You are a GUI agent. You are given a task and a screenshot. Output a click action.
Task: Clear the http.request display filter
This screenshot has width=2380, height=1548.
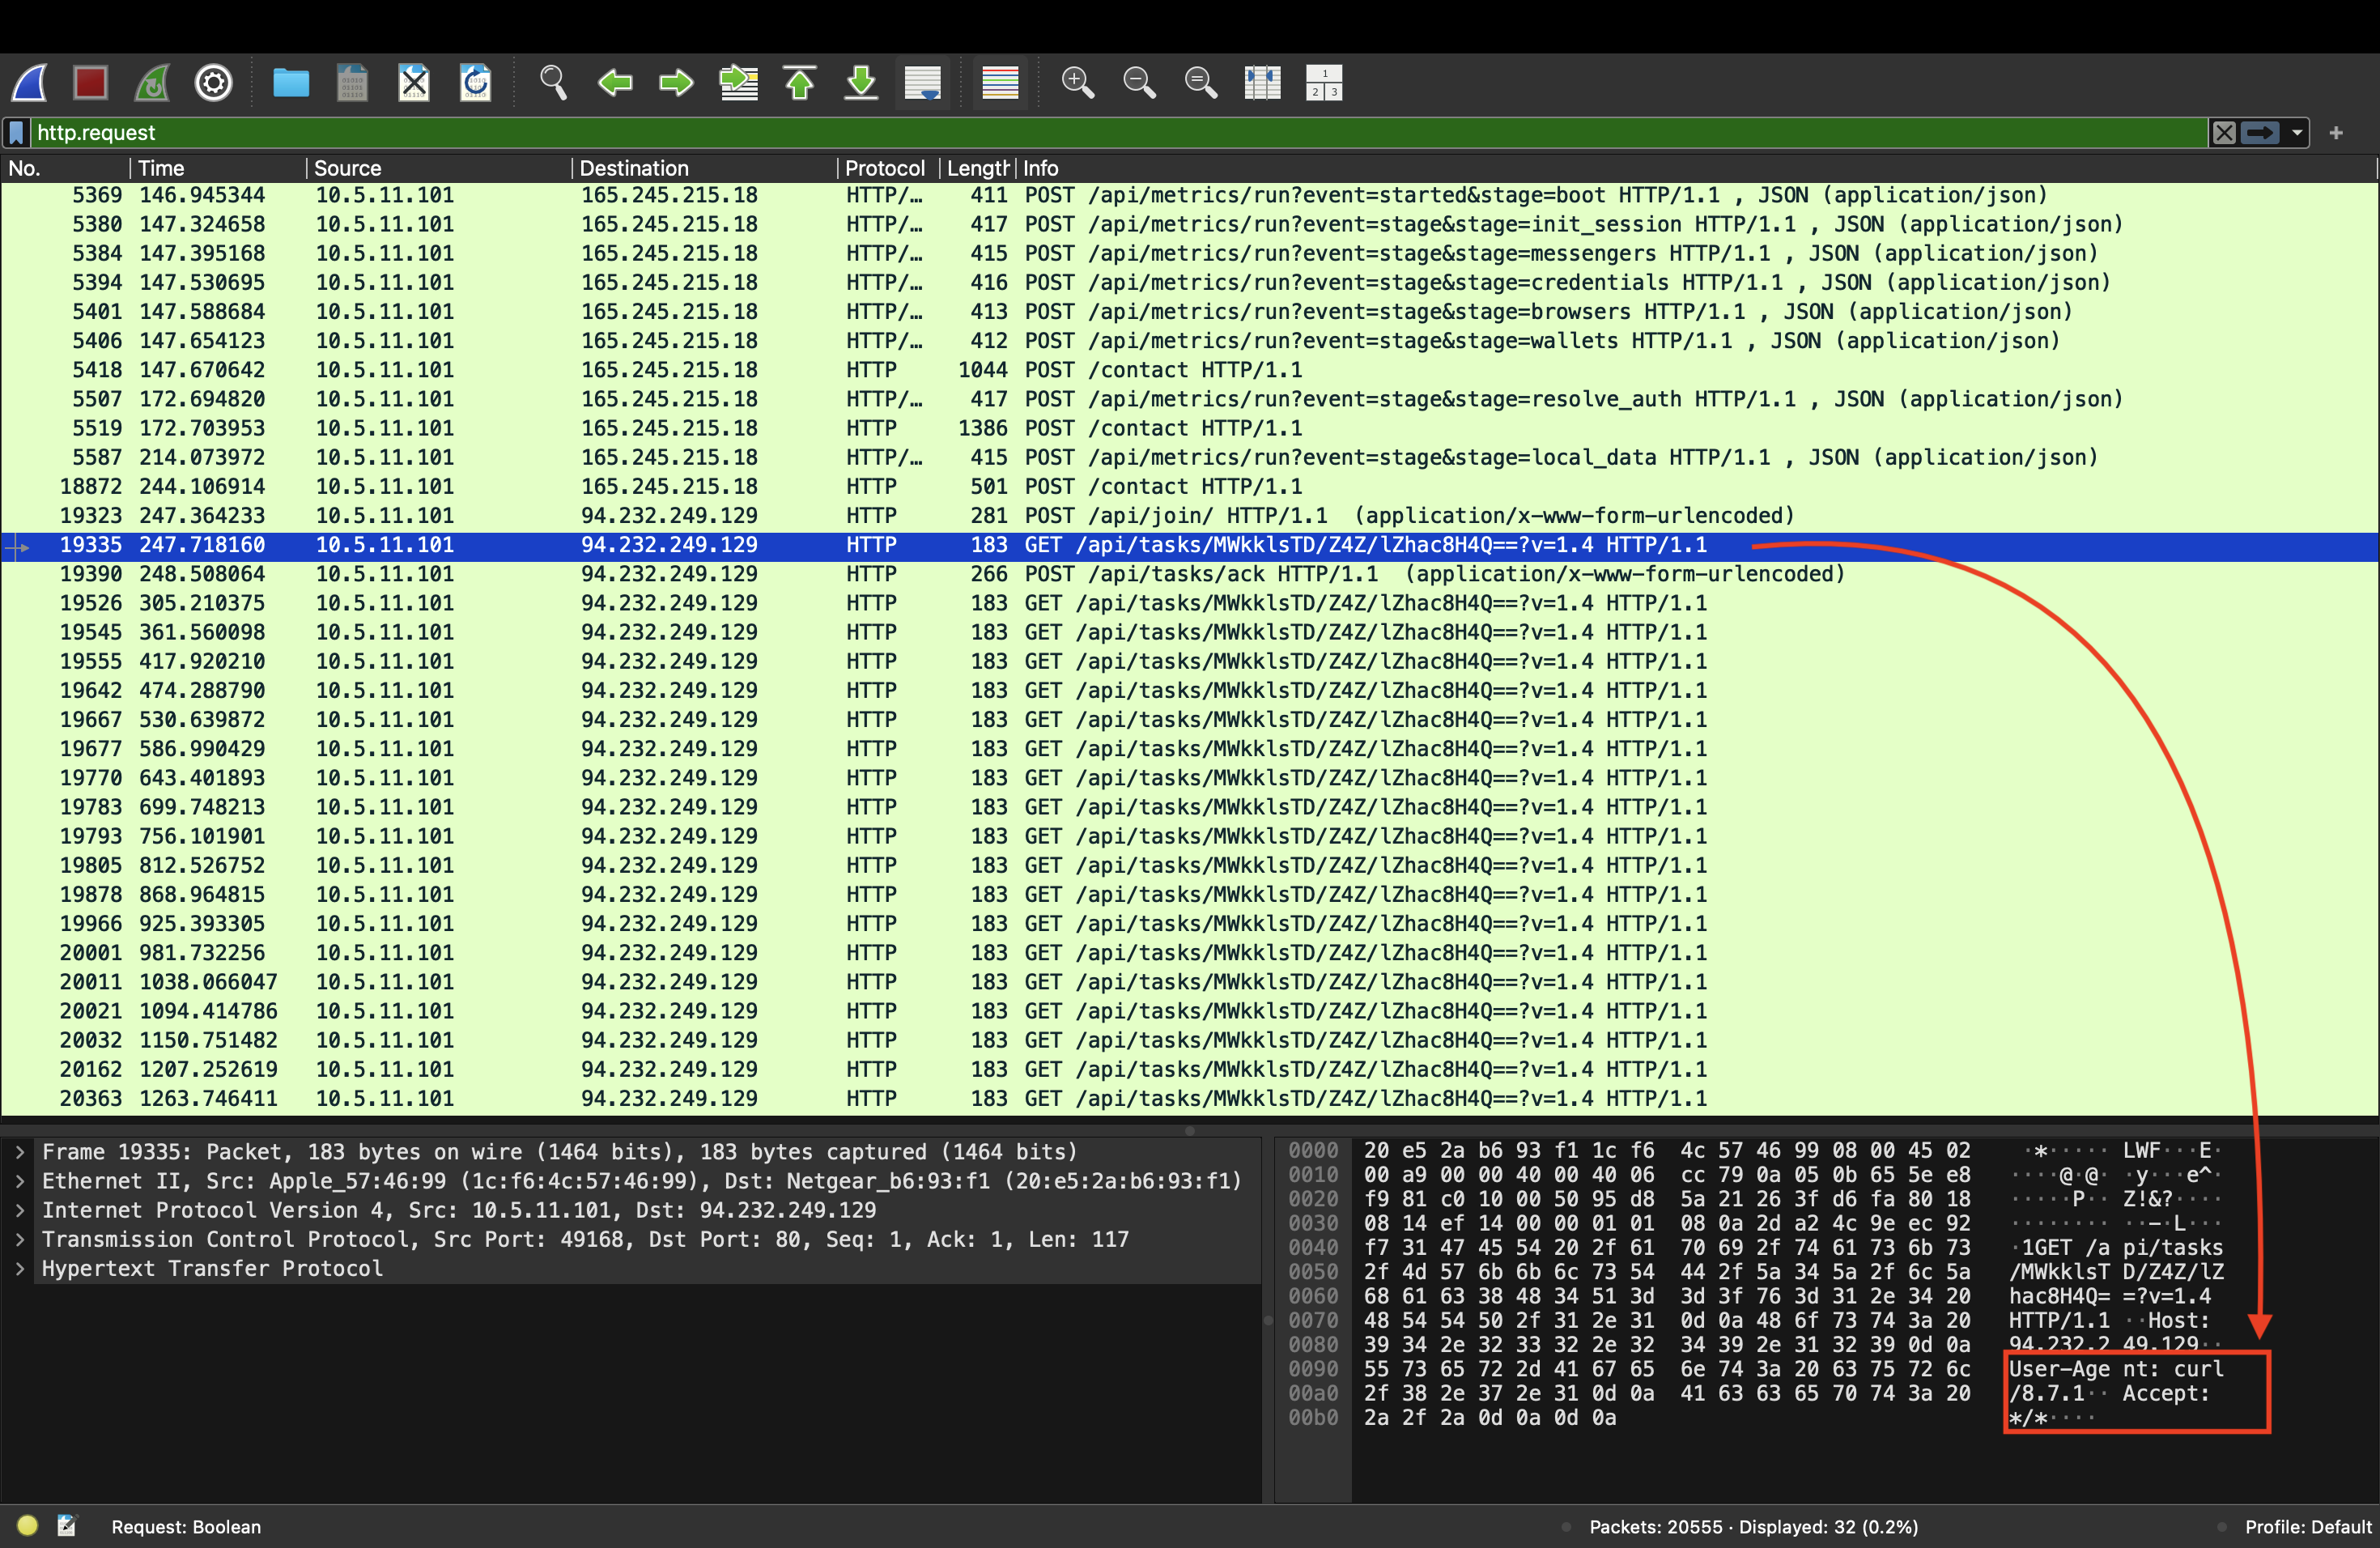coord(2223,133)
